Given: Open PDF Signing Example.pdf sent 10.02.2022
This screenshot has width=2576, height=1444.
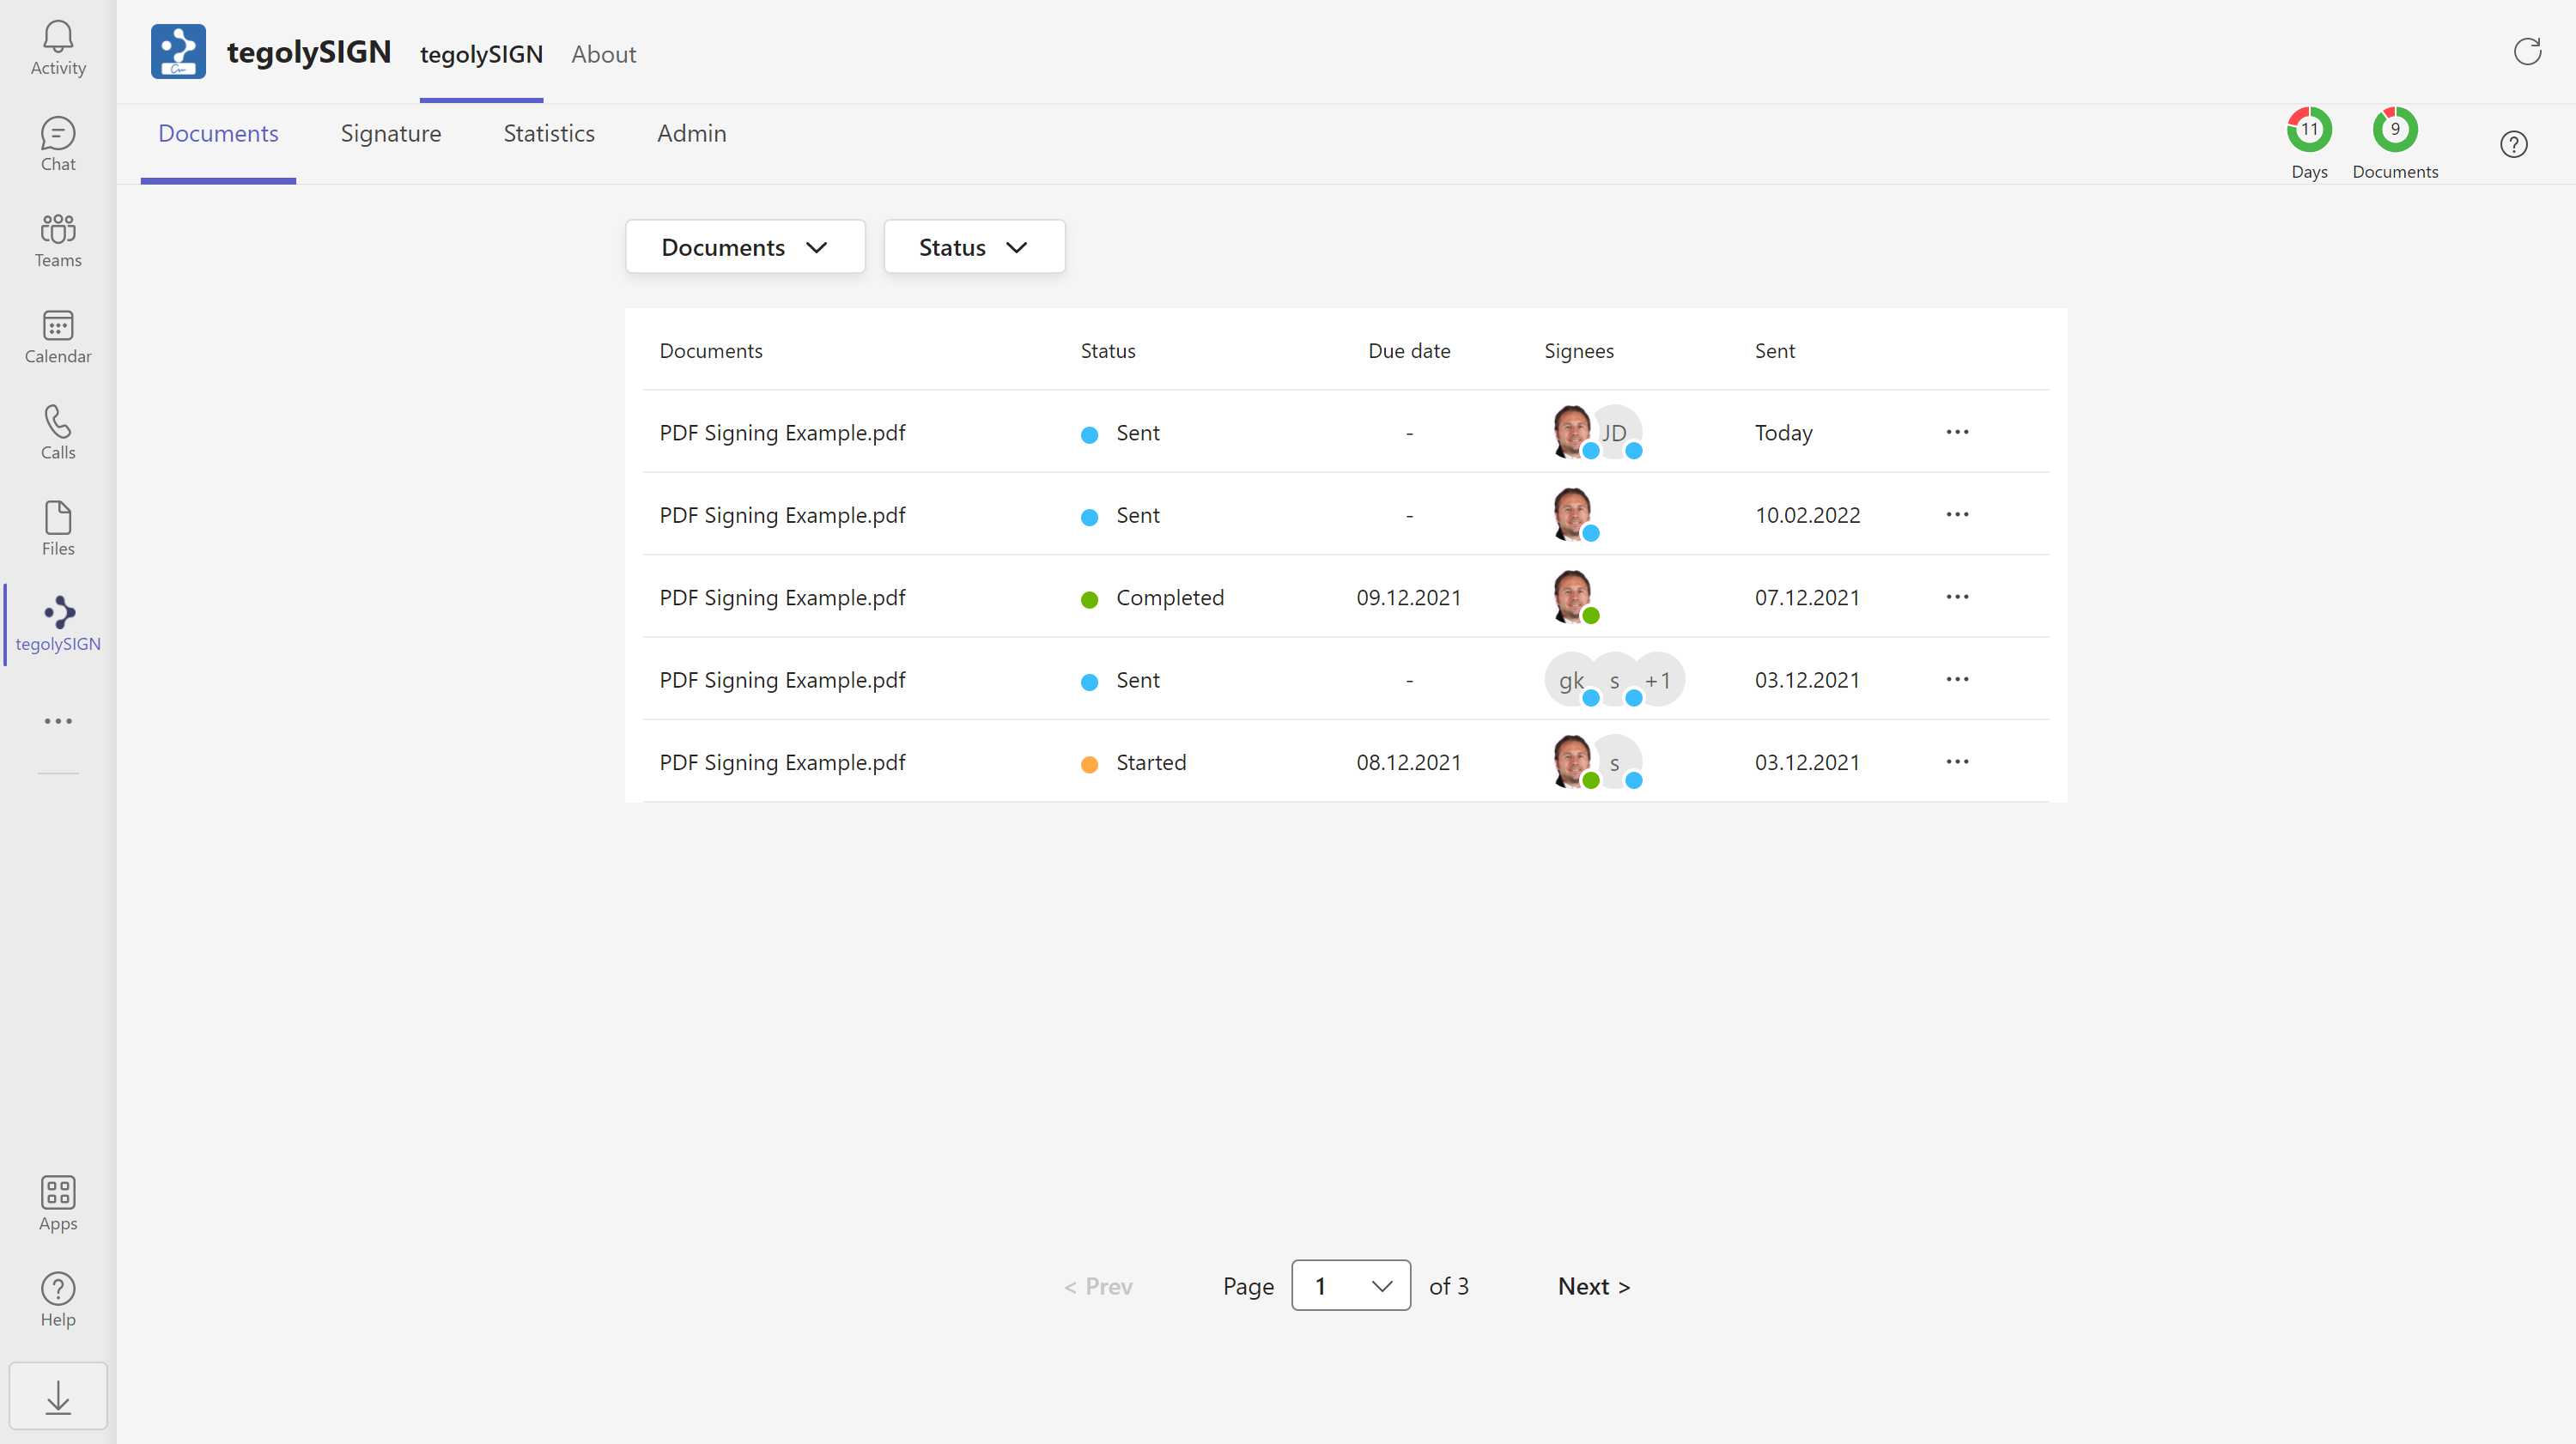Looking at the screenshot, I should [782, 514].
